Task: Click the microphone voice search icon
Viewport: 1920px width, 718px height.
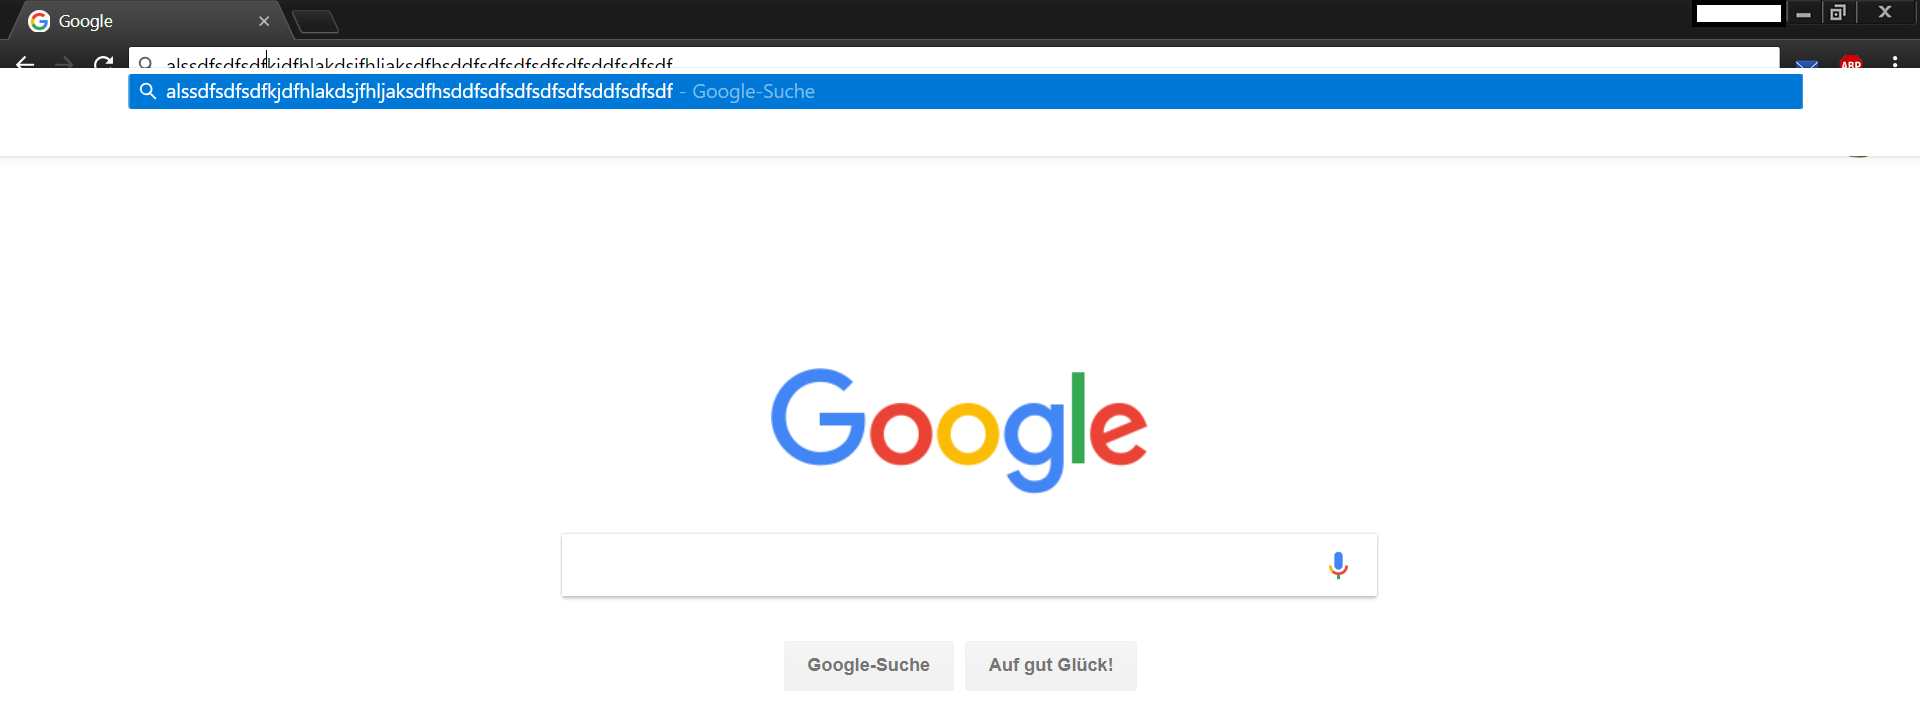Action: [1338, 565]
